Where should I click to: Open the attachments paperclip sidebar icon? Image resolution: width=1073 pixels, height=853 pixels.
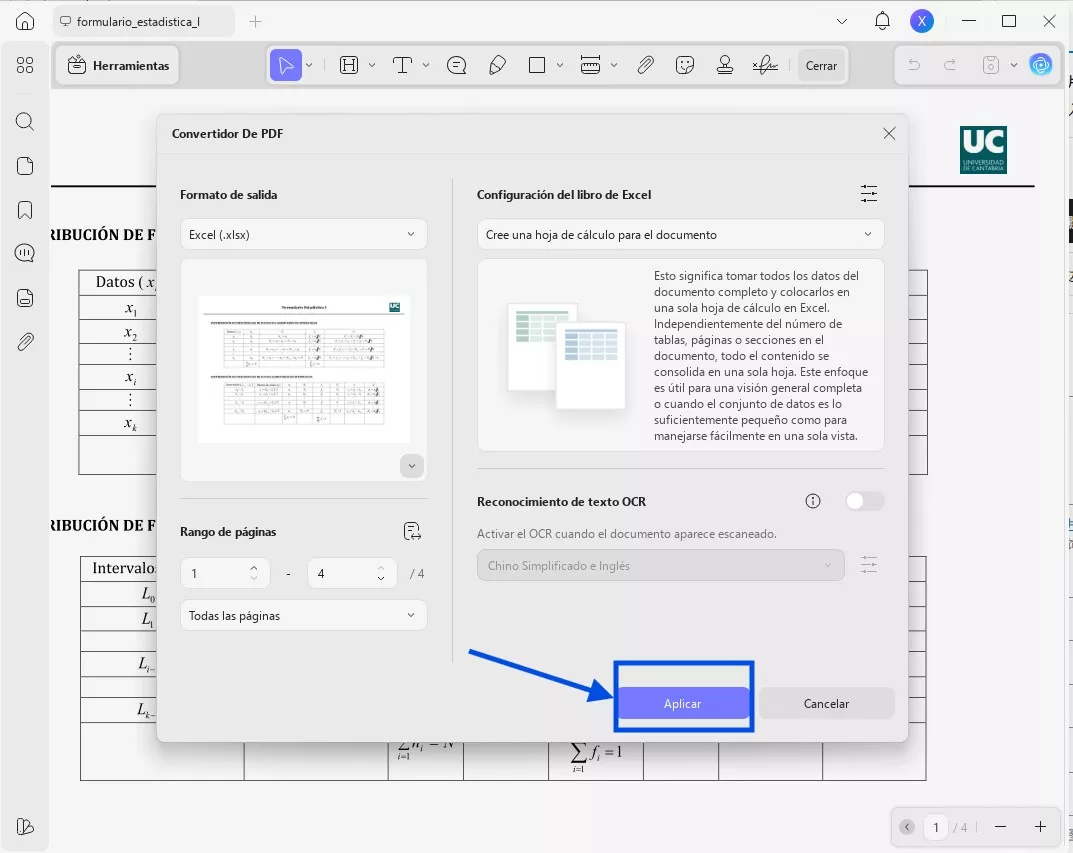25,342
